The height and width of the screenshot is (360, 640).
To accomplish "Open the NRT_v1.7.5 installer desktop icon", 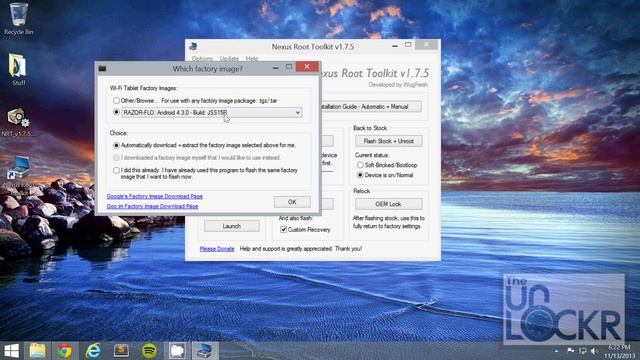I will click(18, 122).
